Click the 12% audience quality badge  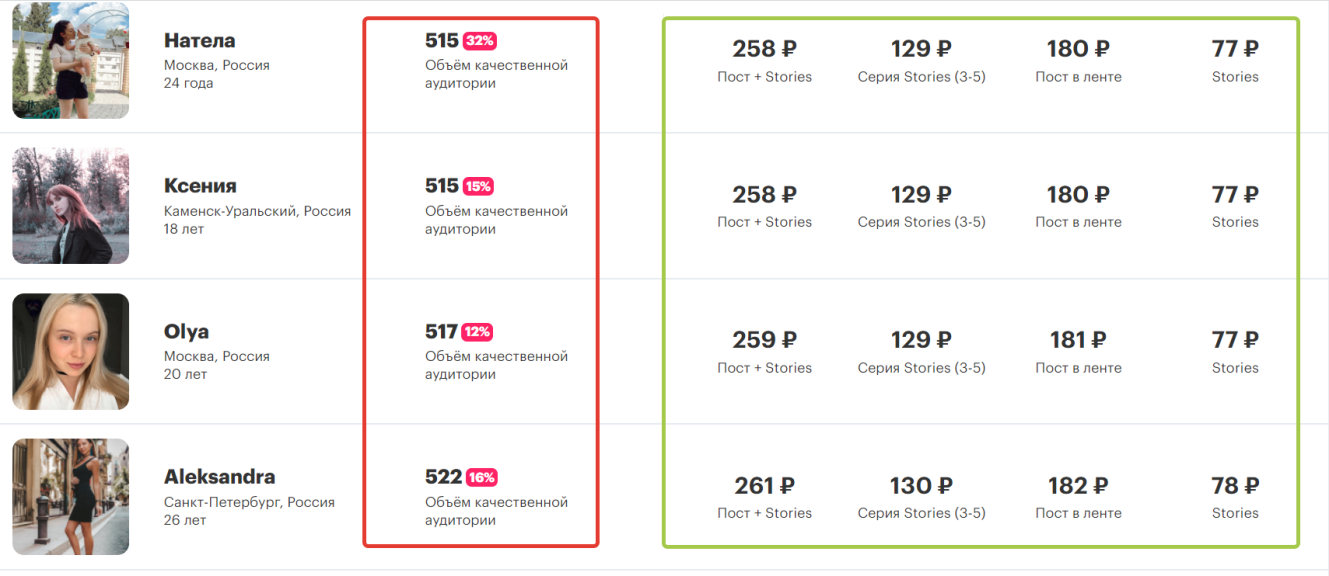tap(477, 332)
